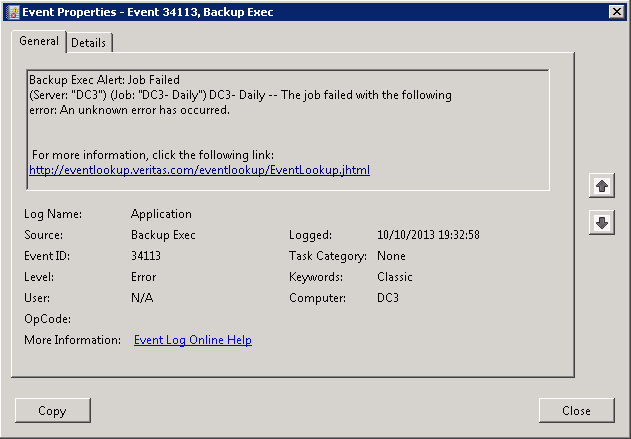This screenshot has height=439, width=631.
Task: Click the Computer value 'DC3'
Action: [388, 298]
